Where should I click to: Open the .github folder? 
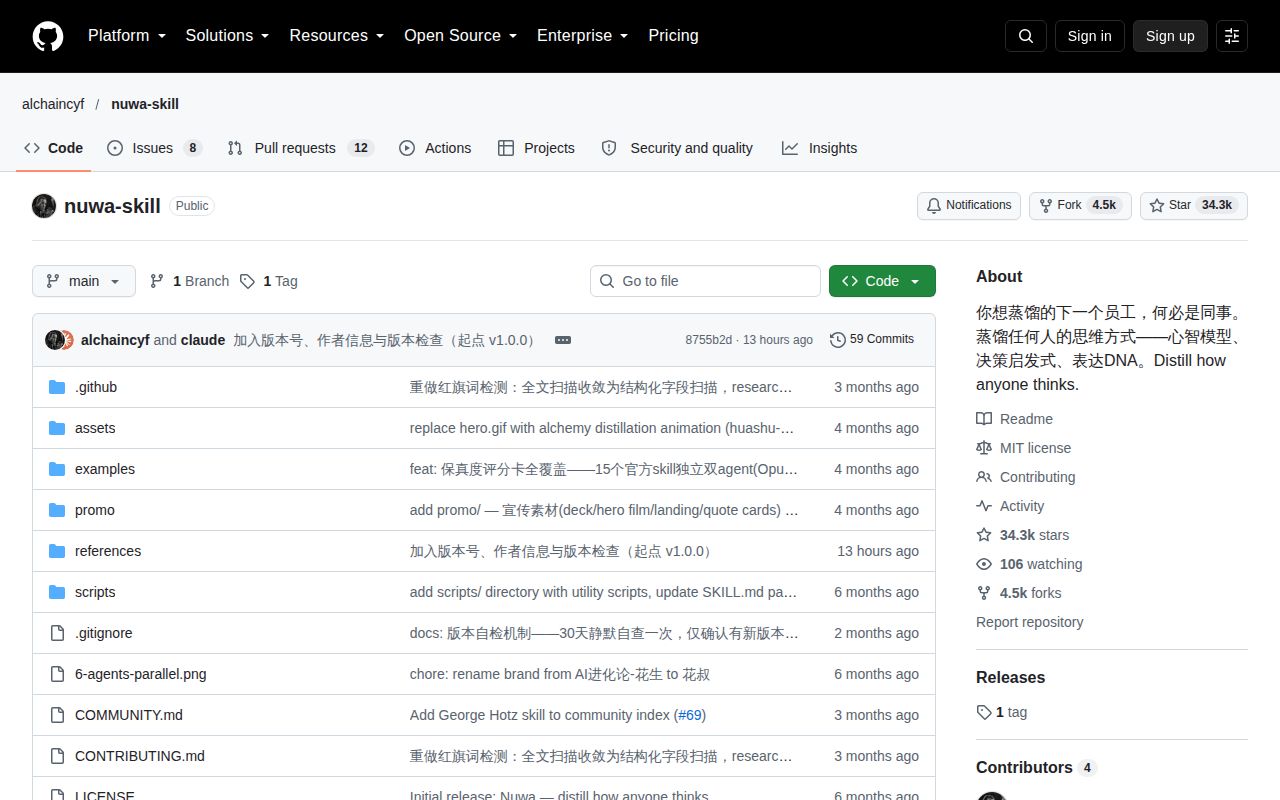pyautogui.click(x=96, y=387)
